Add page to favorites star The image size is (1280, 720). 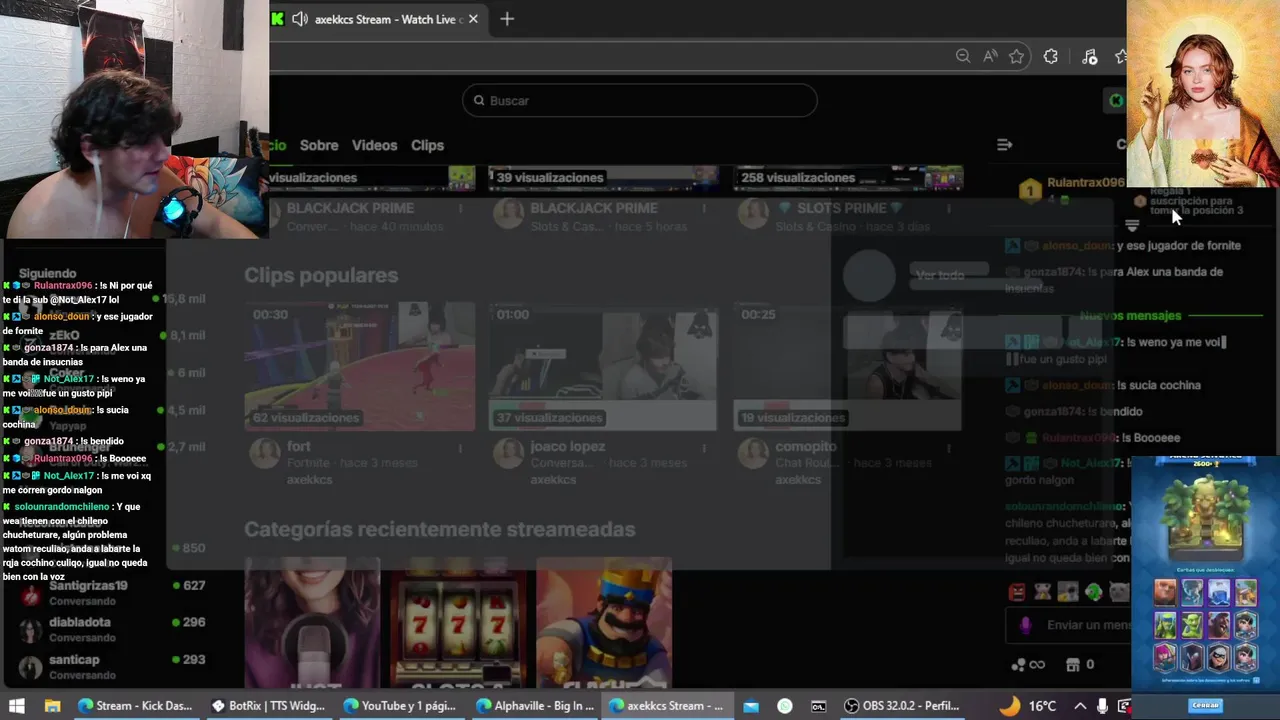pyautogui.click(x=1017, y=56)
